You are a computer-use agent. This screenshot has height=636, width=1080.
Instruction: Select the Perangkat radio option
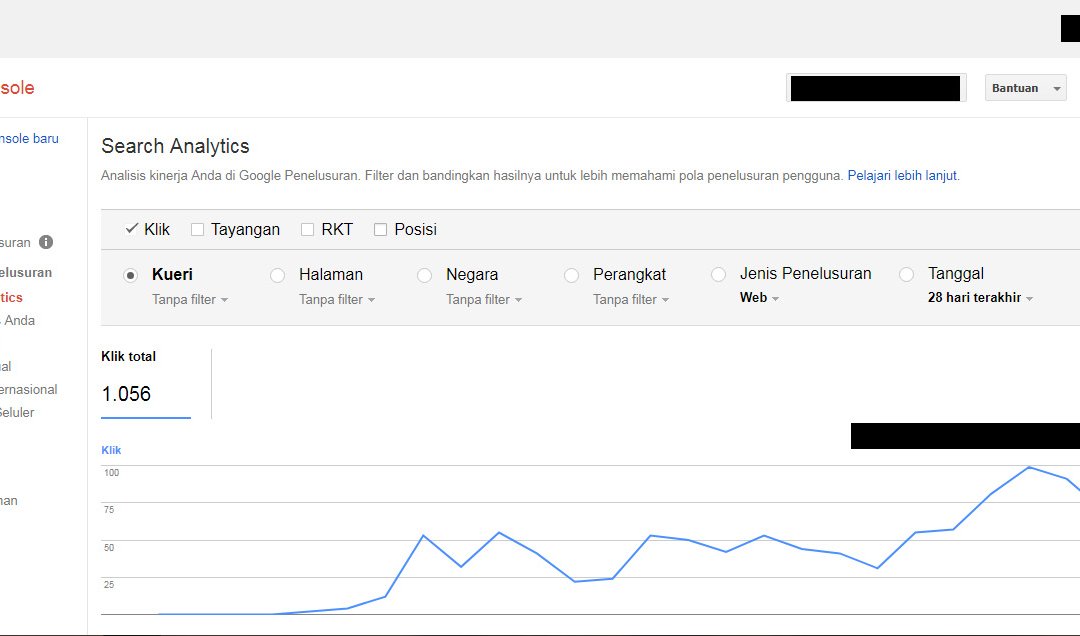pyautogui.click(x=572, y=275)
